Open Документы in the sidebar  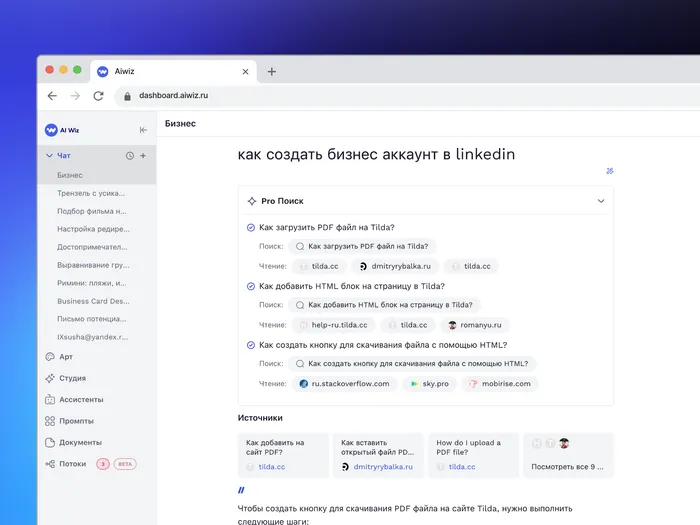(x=80, y=442)
